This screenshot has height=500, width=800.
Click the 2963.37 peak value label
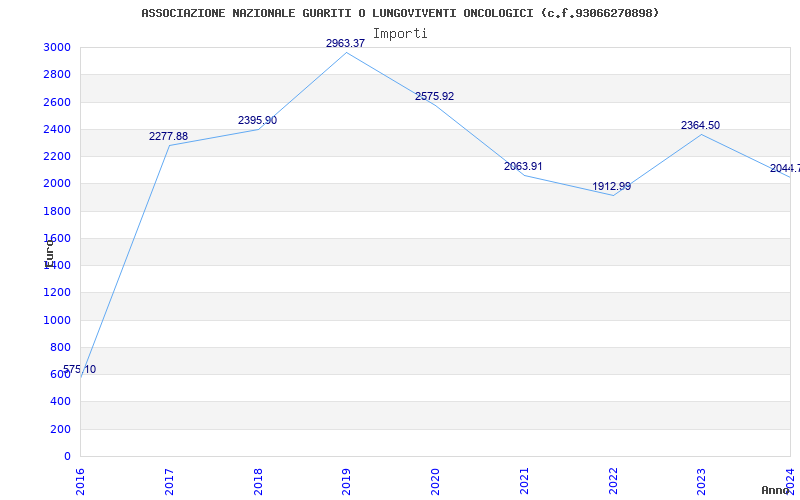(345, 44)
